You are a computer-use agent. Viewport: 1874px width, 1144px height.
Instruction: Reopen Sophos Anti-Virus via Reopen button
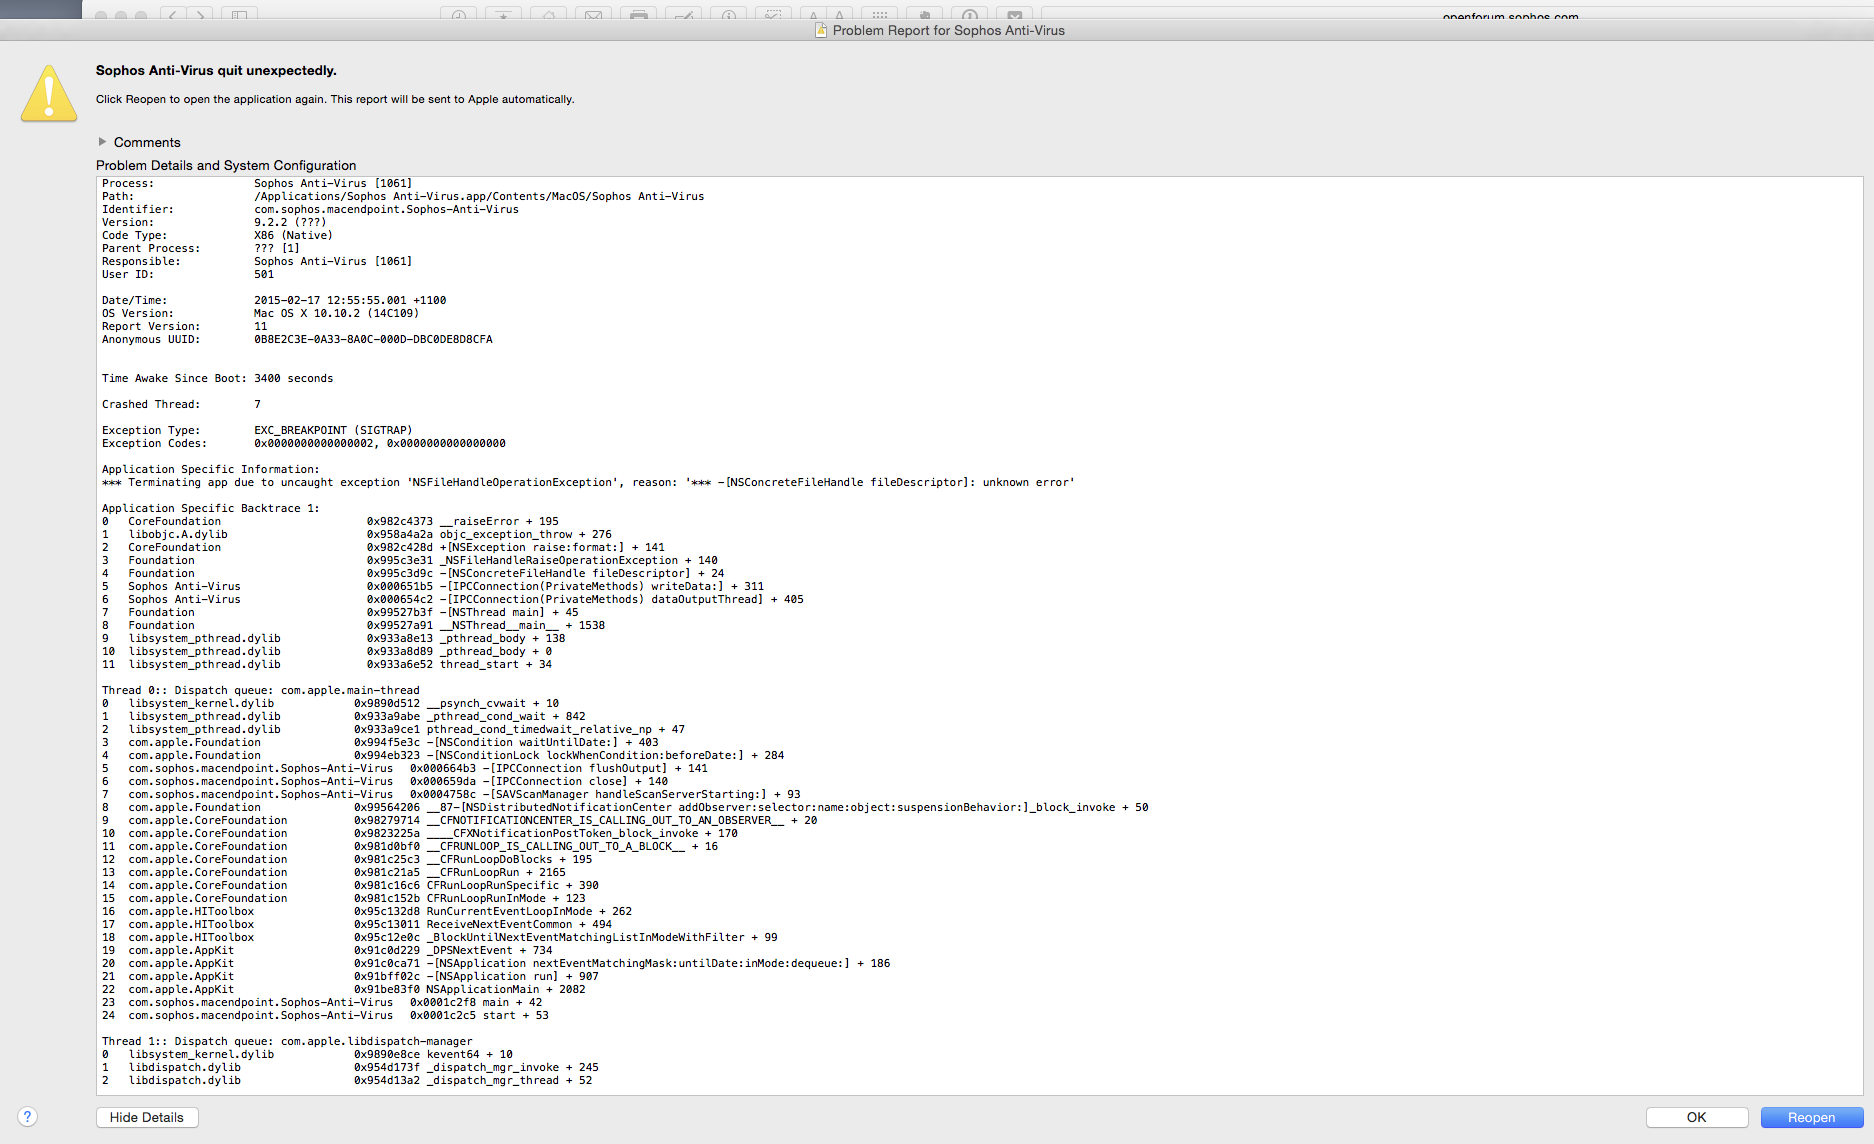(1811, 1117)
